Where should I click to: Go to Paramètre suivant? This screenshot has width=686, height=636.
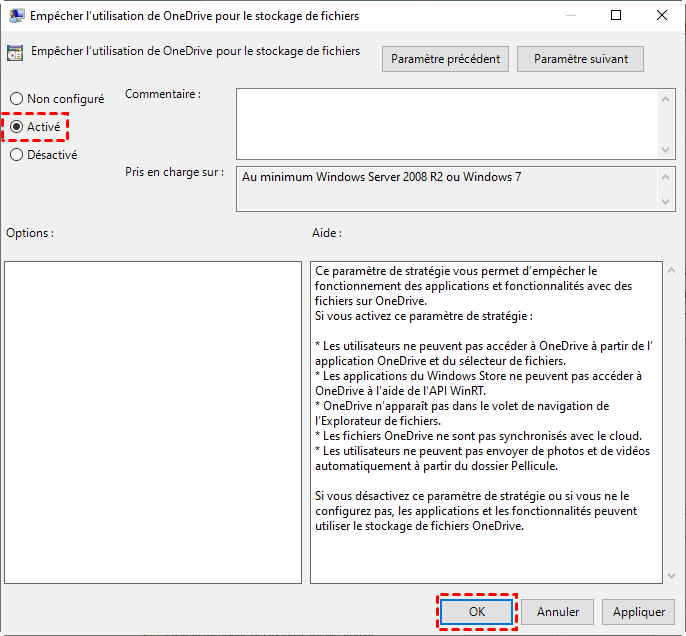580,59
